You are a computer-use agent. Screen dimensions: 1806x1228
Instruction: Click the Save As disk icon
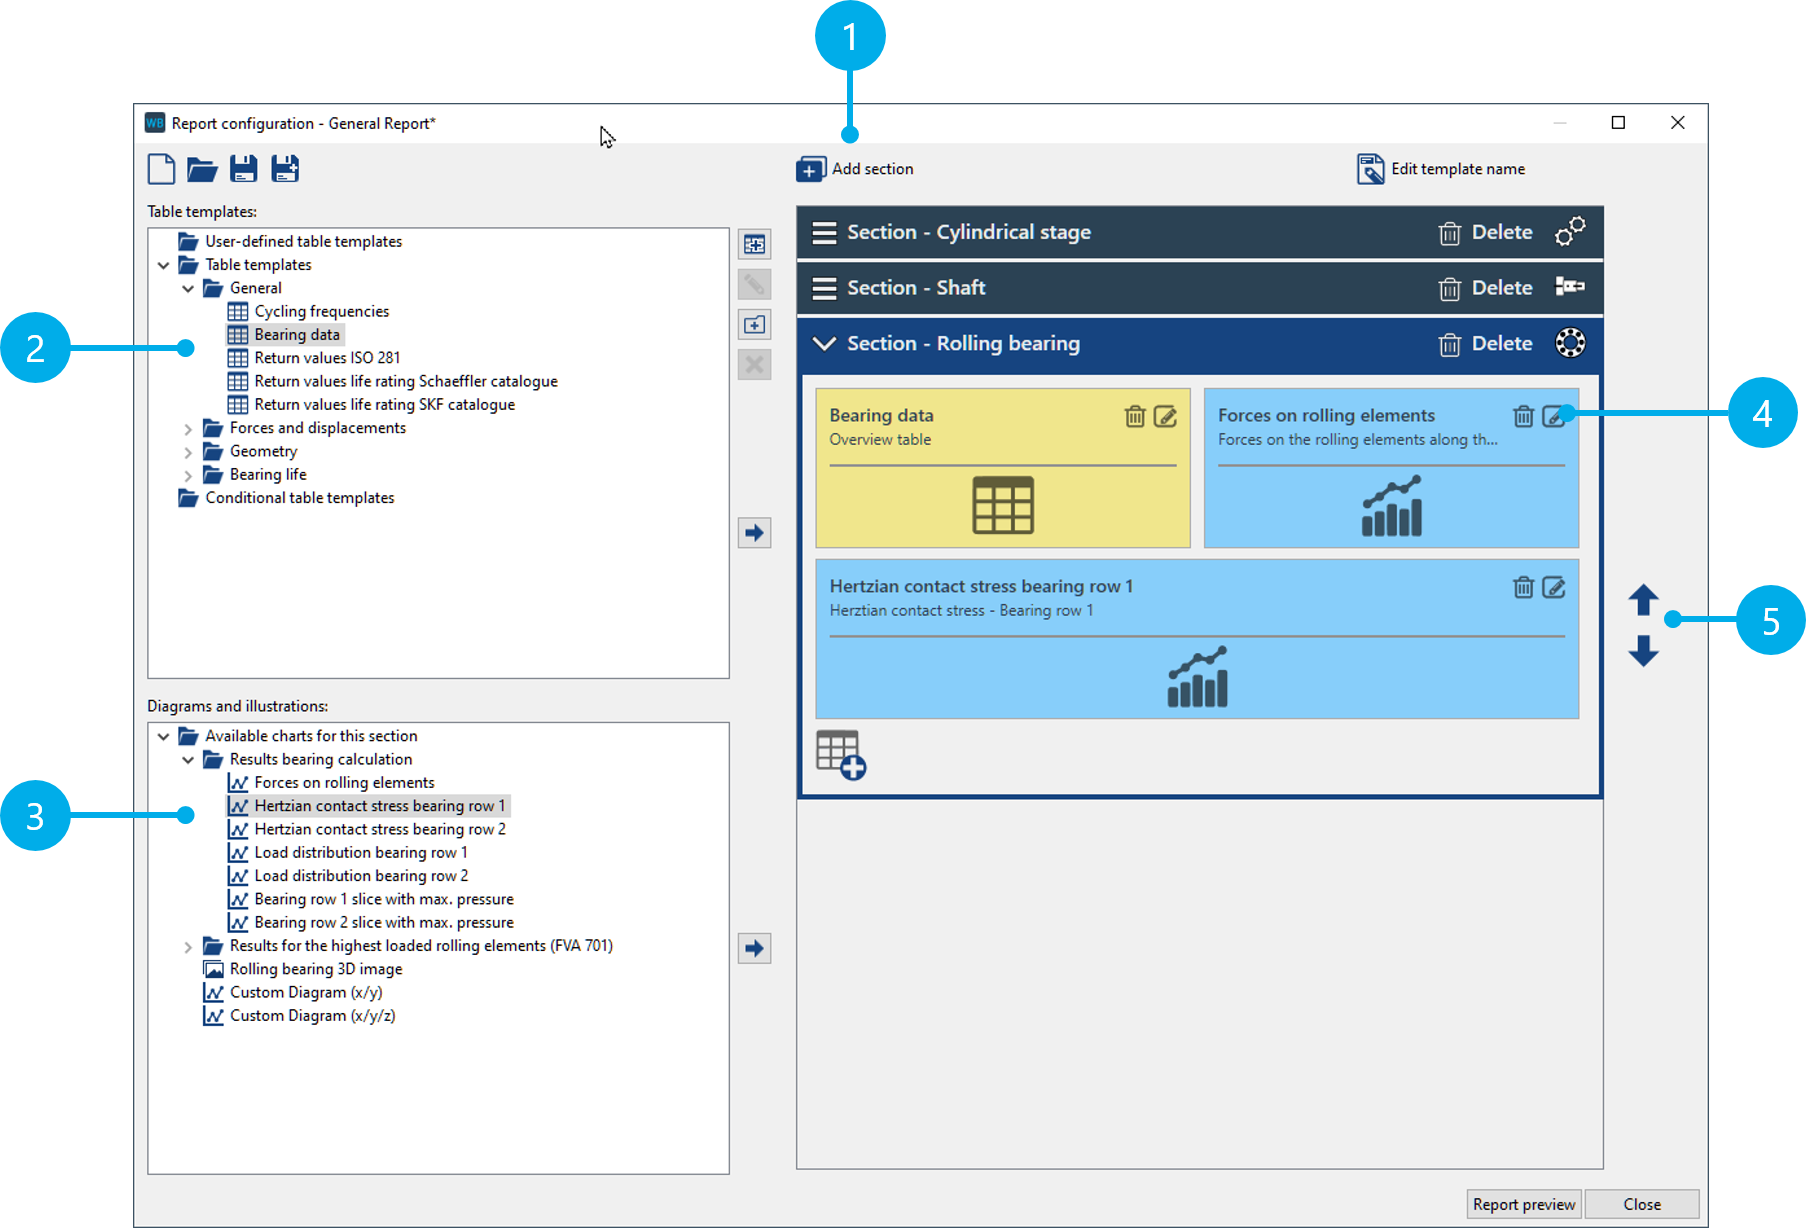[285, 169]
